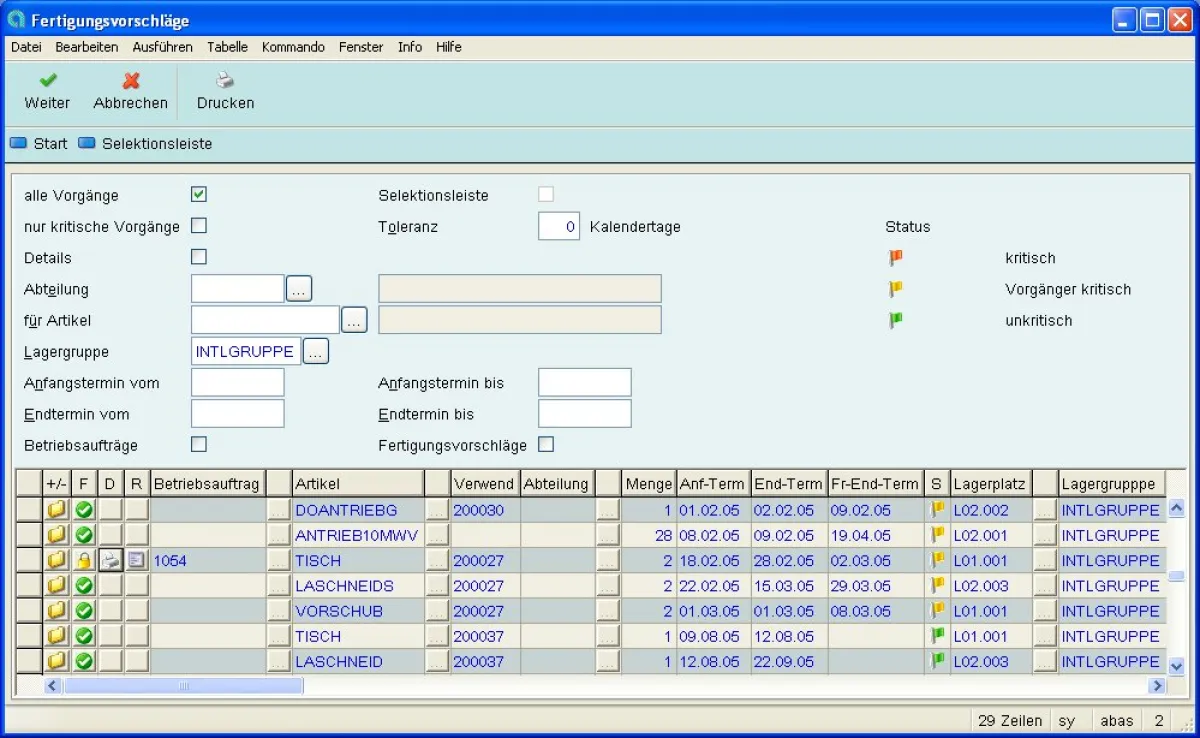Screen dimensions: 1200x738
Task: Click the printer icon in the D column of row 1054
Action: pos(110,561)
